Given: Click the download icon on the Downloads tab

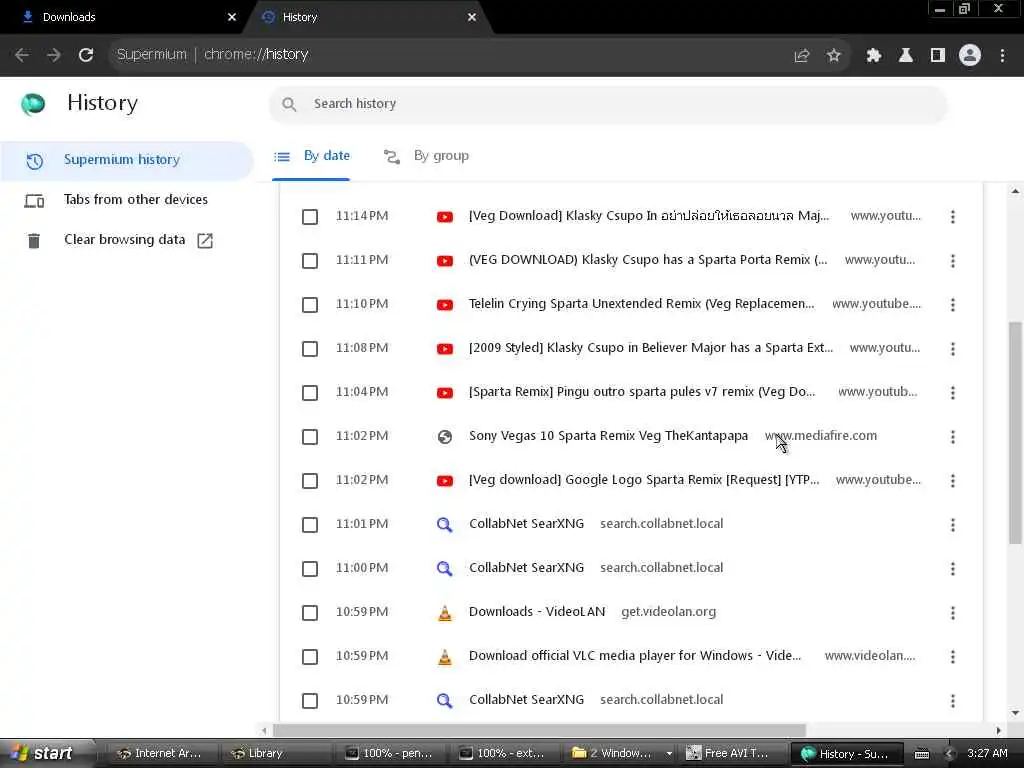Looking at the screenshot, I should click(27, 17).
